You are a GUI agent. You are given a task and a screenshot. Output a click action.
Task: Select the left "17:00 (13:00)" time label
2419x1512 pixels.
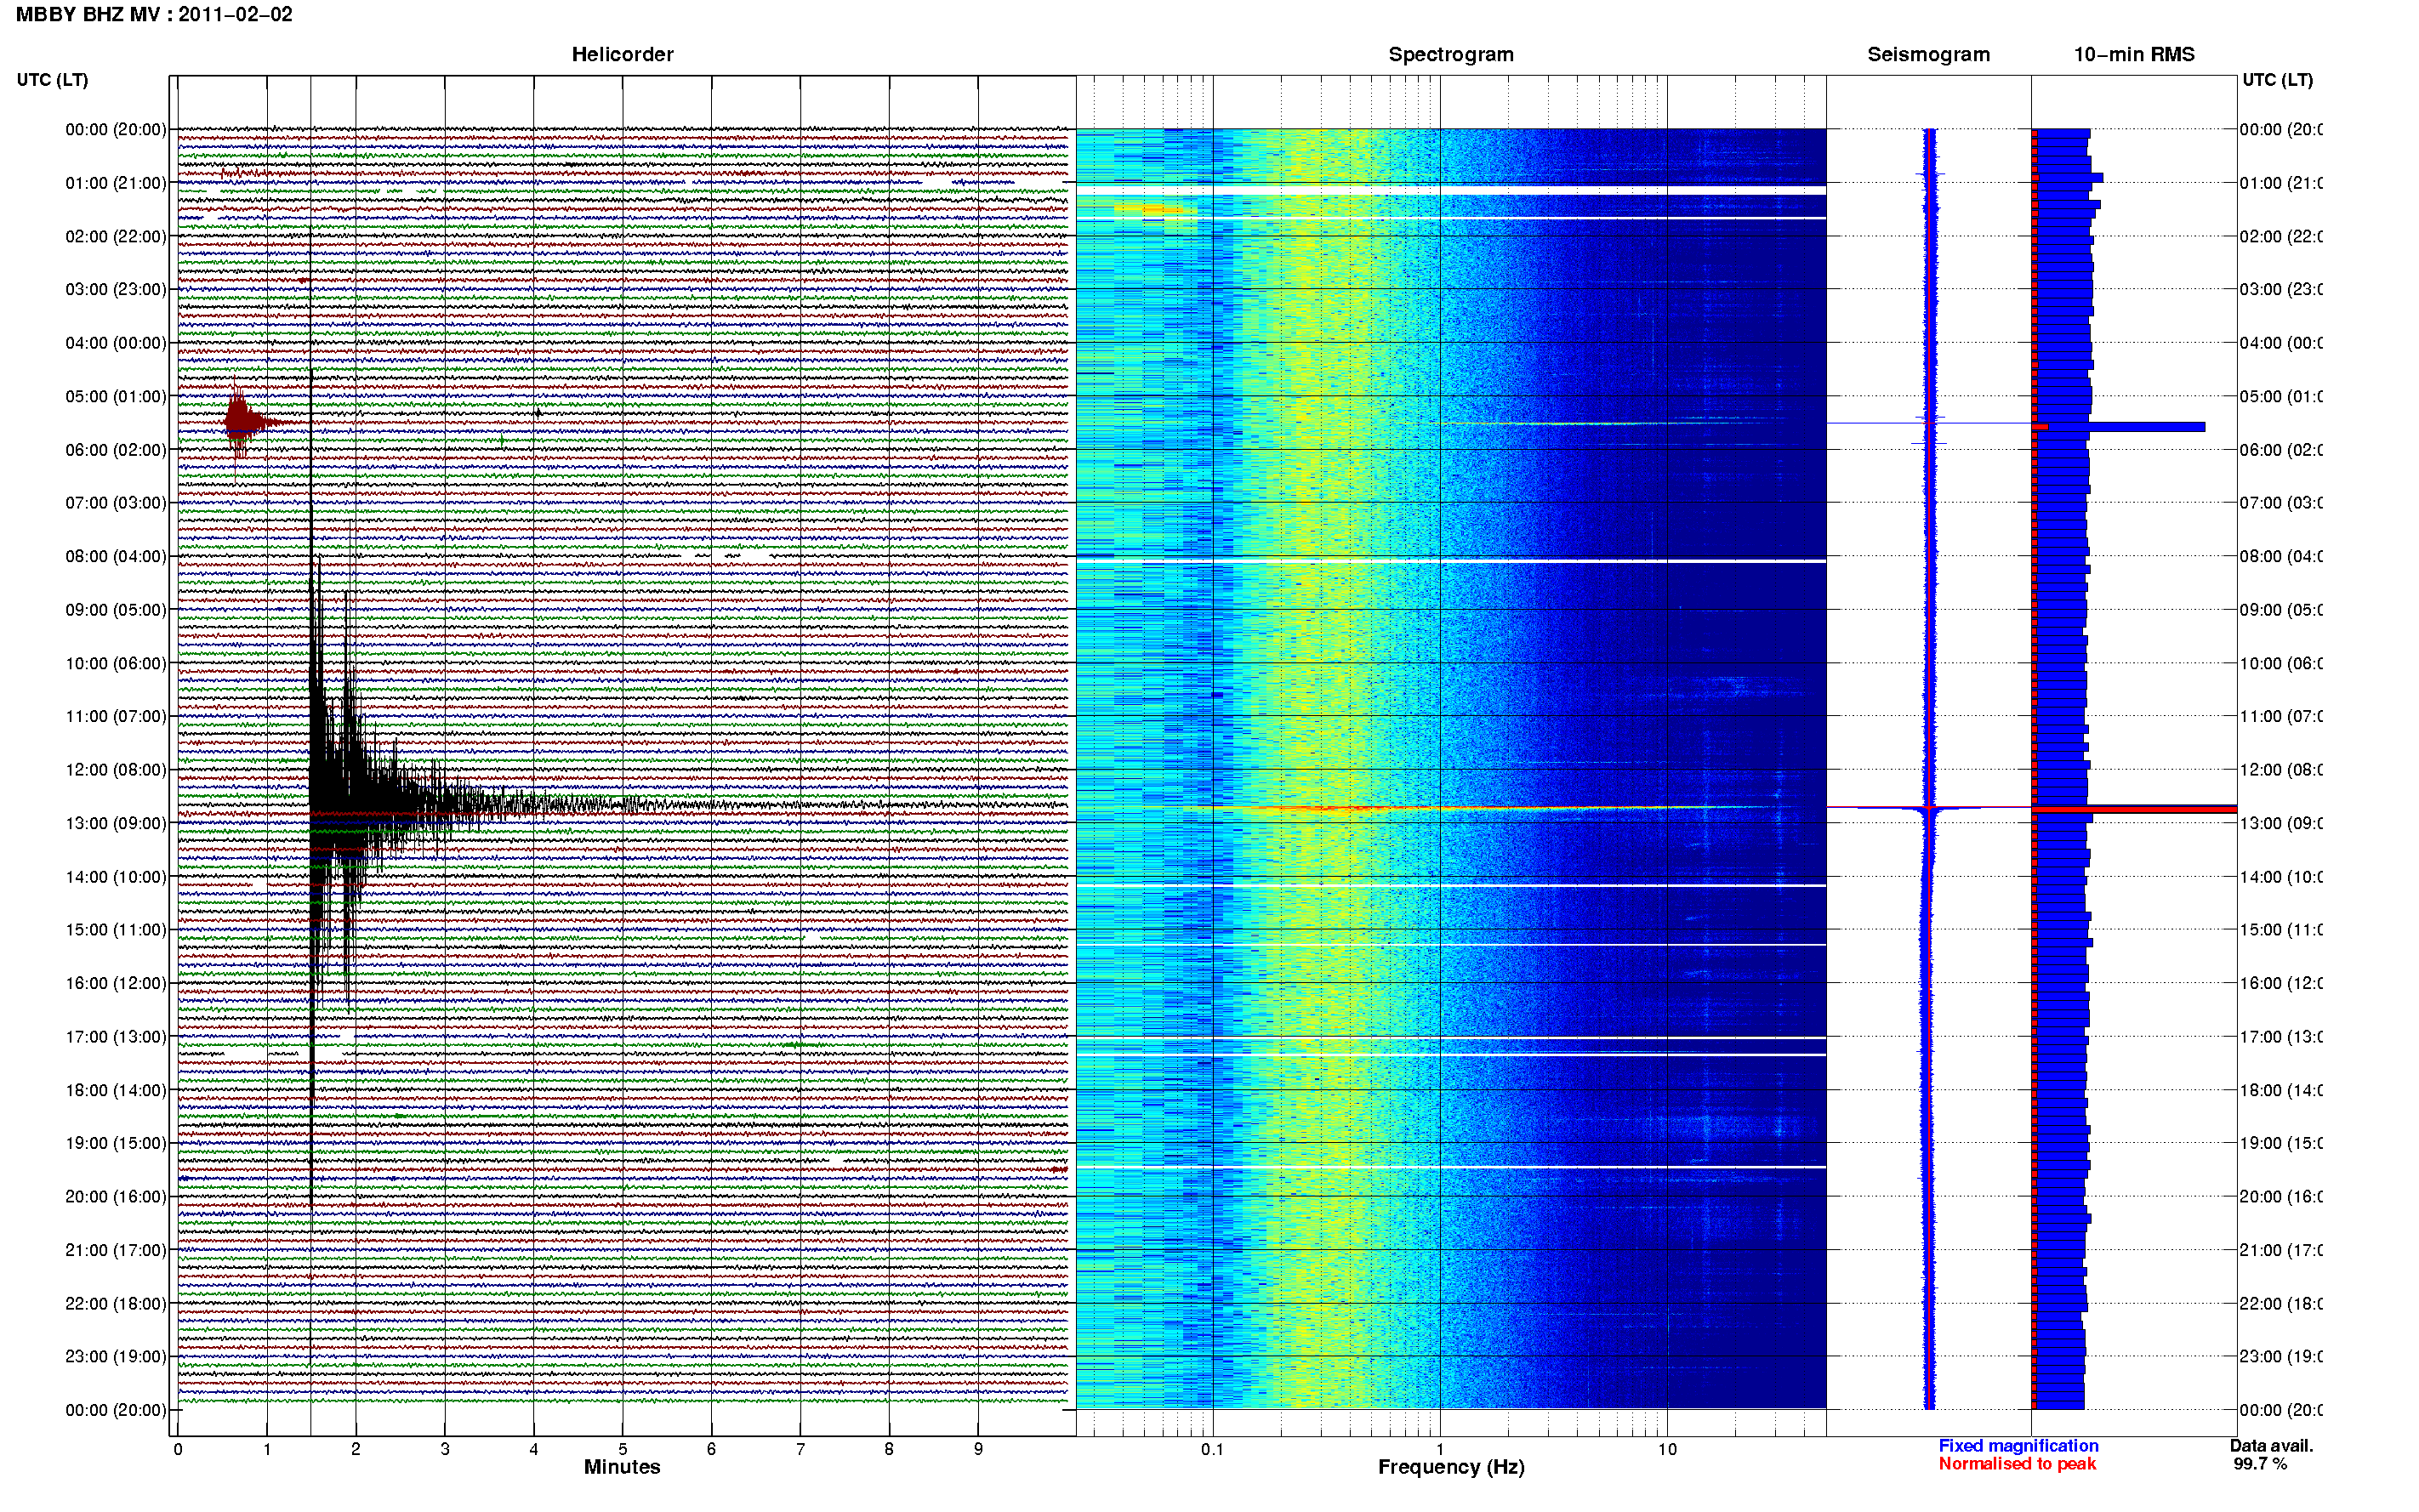(x=116, y=1037)
